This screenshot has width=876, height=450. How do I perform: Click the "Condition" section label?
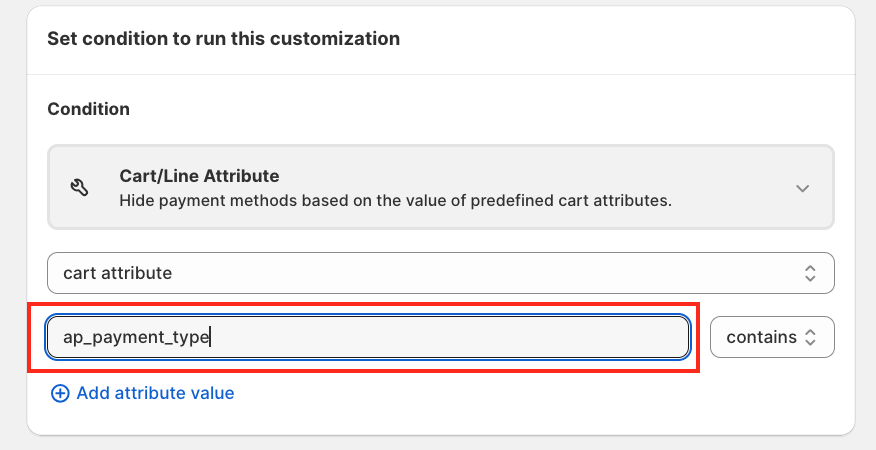(x=88, y=108)
